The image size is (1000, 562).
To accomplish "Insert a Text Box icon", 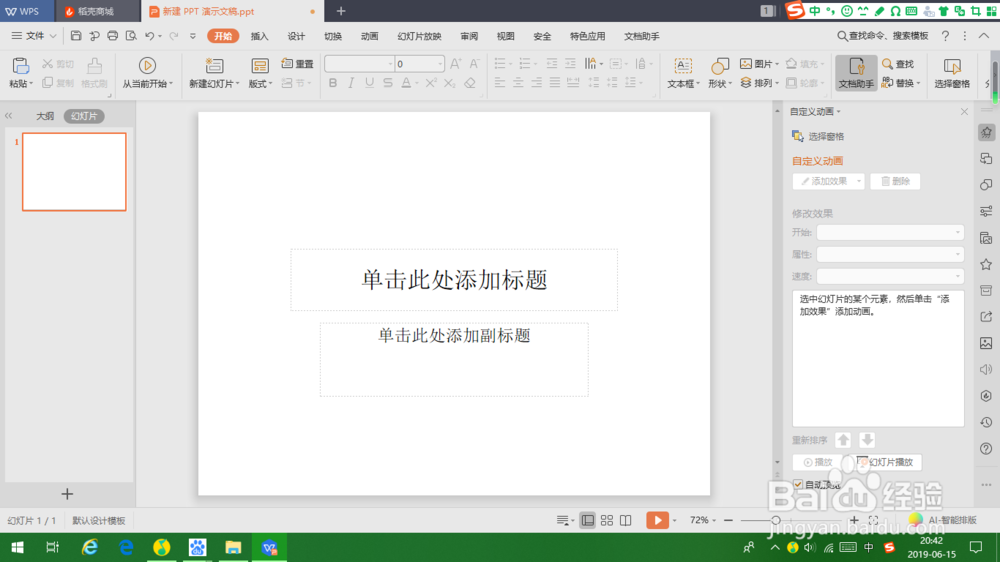I will [683, 66].
